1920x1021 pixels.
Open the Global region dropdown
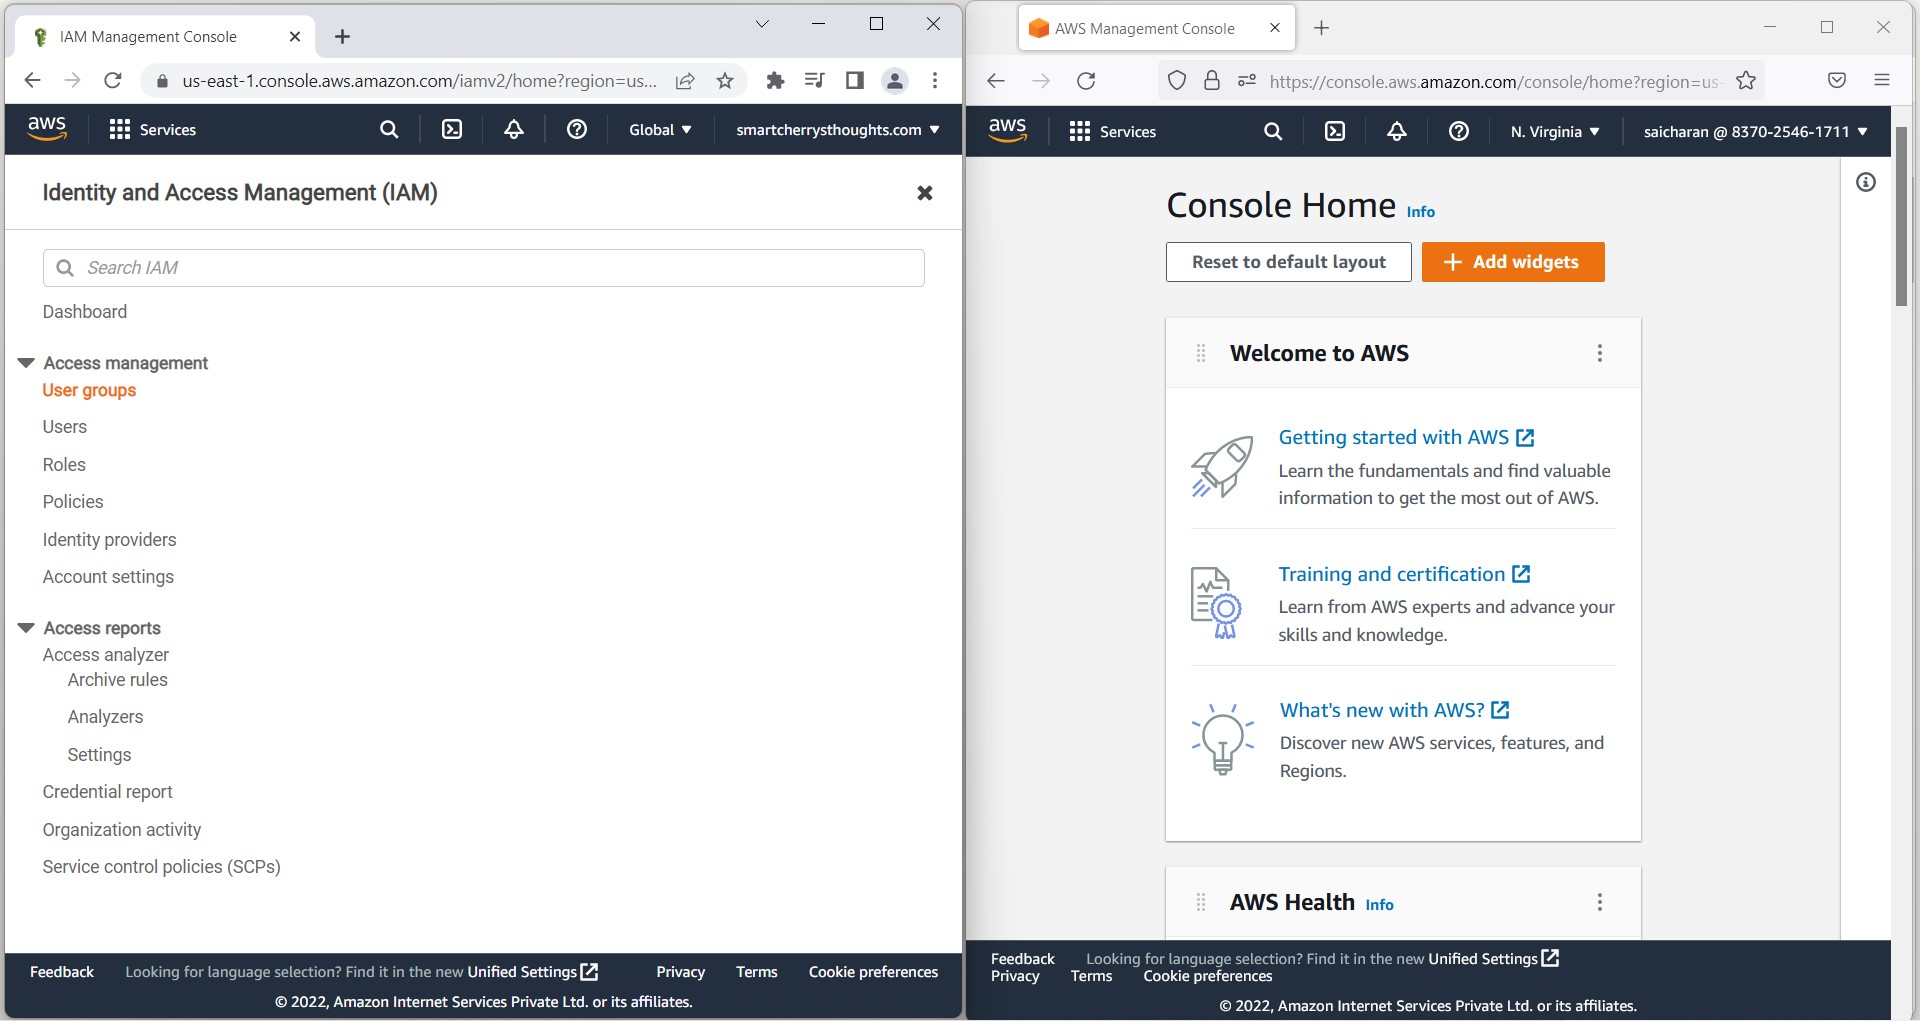coord(659,129)
